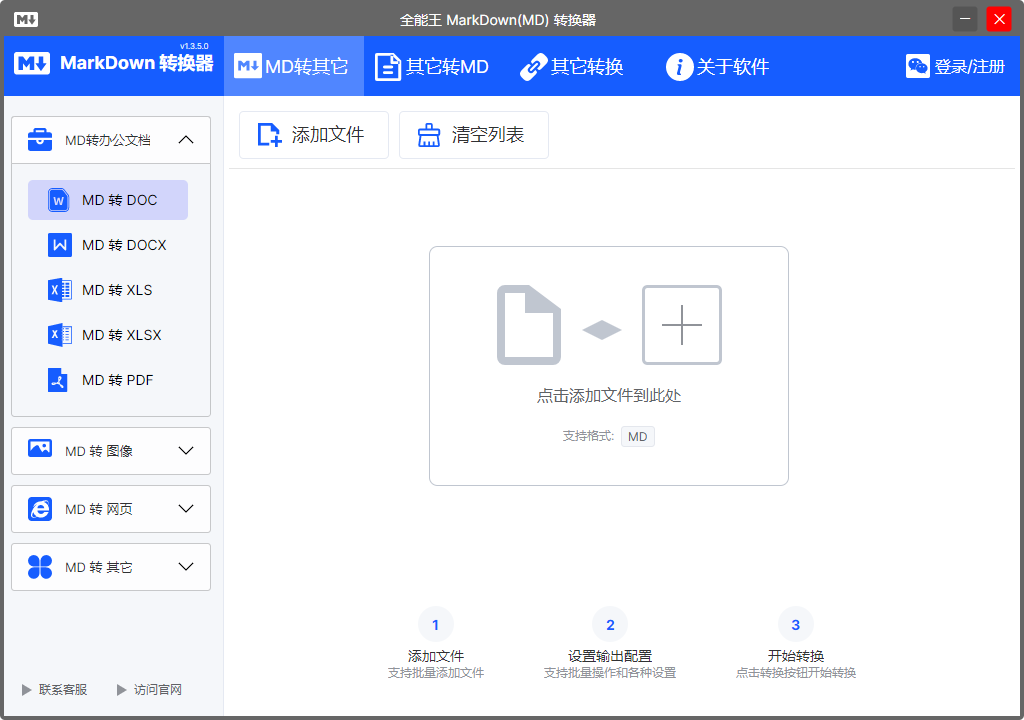Select MD 转 DOC
The height and width of the screenshot is (720, 1024).
click(108, 200)
